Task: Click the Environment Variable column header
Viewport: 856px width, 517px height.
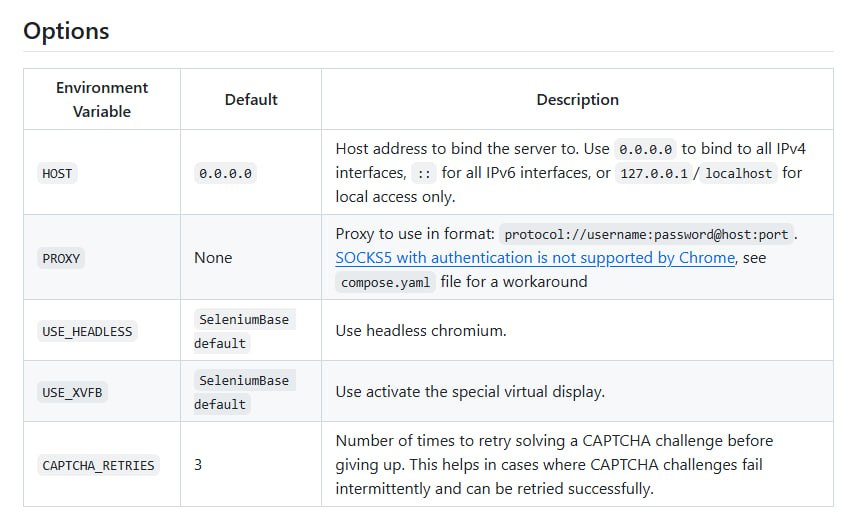Action: 102,99
